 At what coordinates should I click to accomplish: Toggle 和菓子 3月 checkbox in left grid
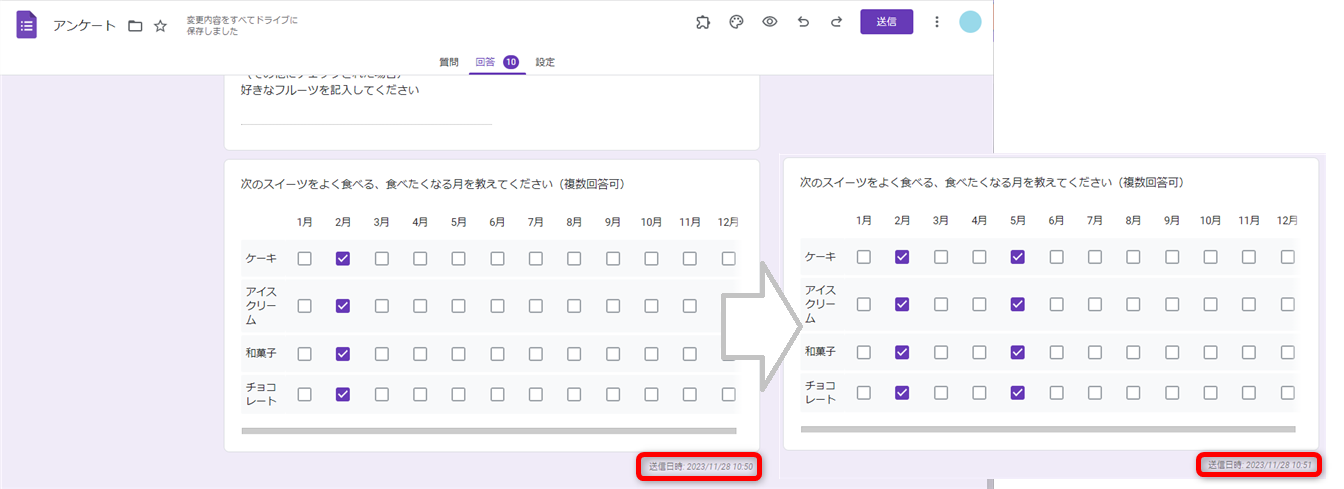pyautogui.click(x=382, y=354)
